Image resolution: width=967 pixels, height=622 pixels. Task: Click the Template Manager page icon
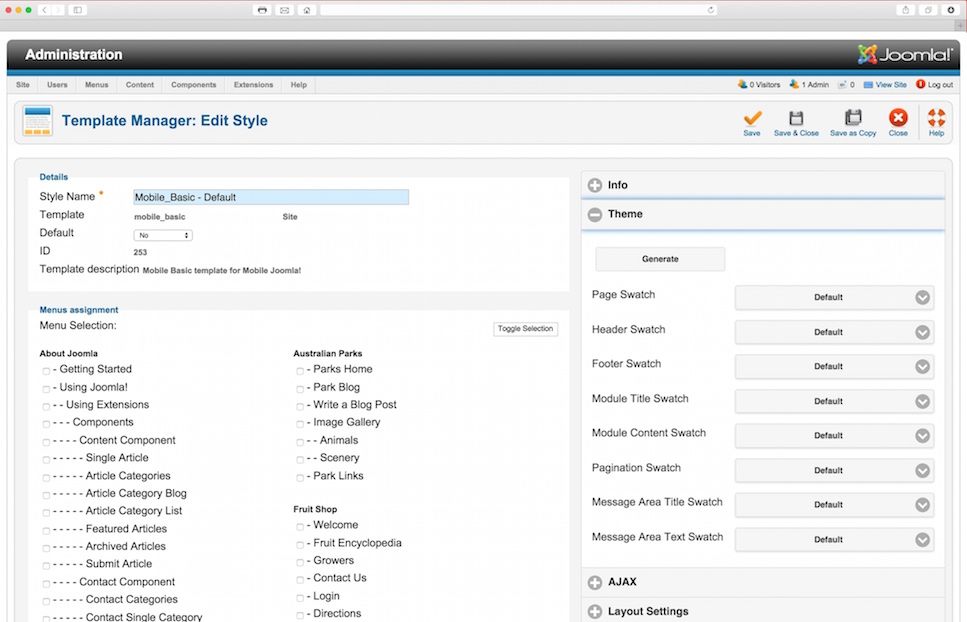click(x=37, y=120)
